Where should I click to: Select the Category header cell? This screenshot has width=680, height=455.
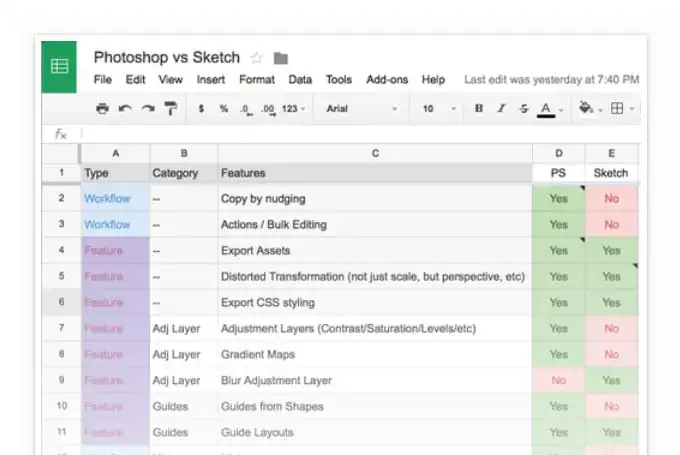point(184,173)
